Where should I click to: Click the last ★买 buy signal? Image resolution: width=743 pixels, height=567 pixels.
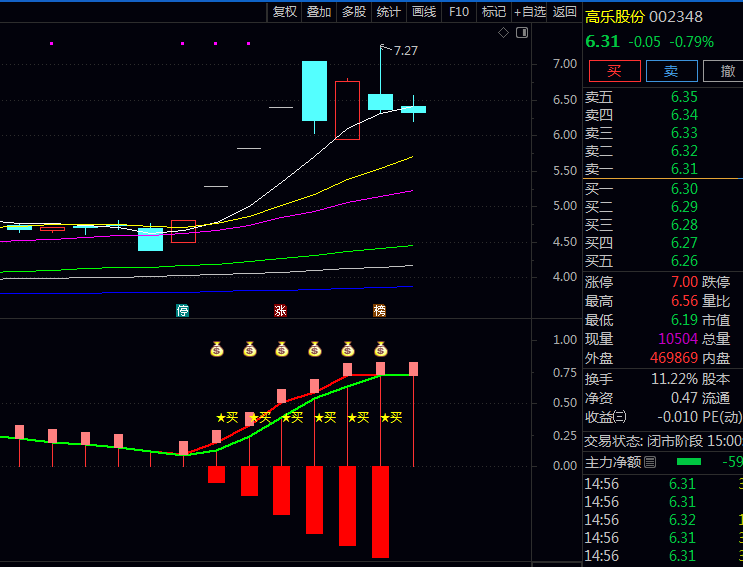click(x=391, y=417)
